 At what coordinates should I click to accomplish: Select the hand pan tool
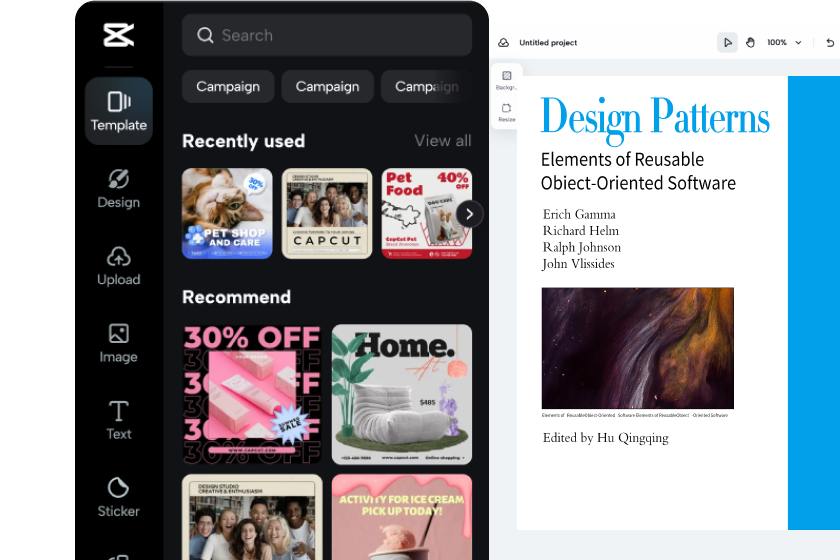(750, 42)
